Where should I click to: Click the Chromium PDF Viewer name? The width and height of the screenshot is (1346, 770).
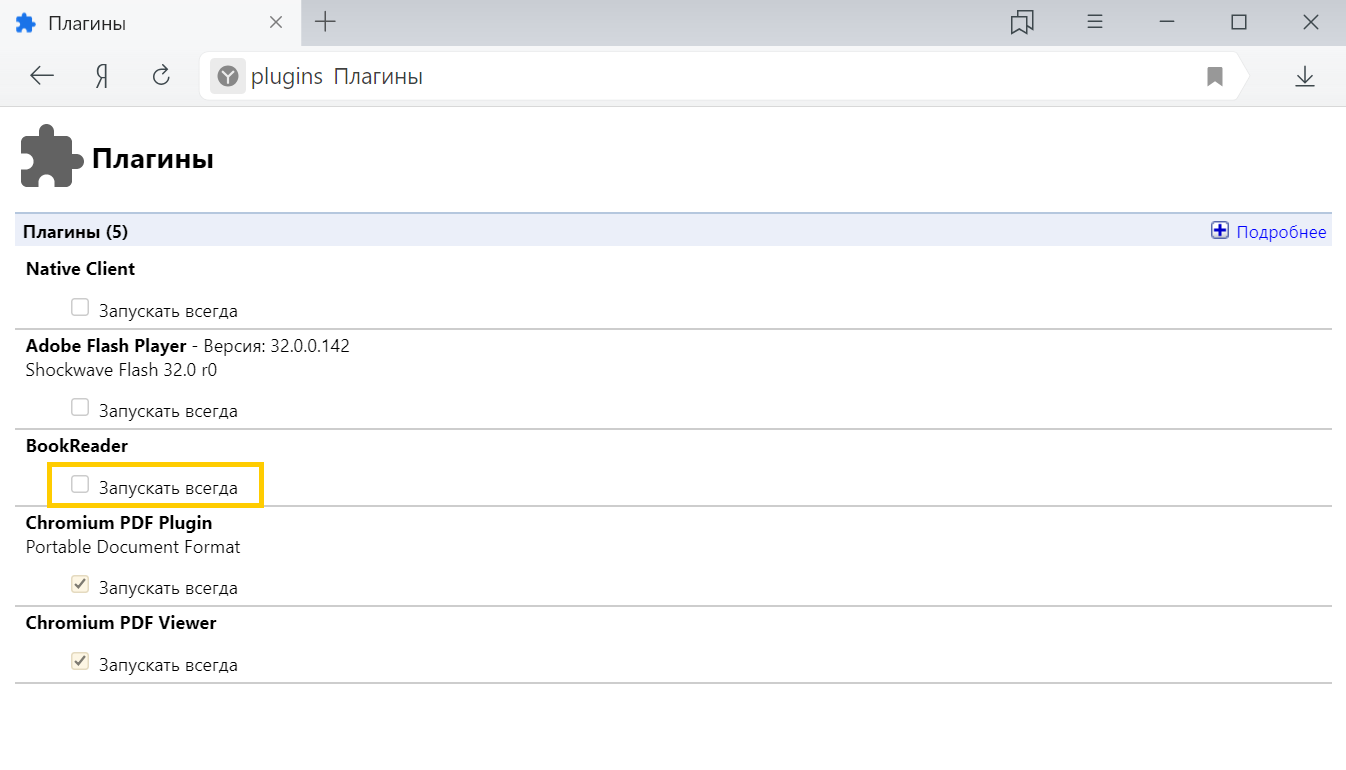coord(121,623)
